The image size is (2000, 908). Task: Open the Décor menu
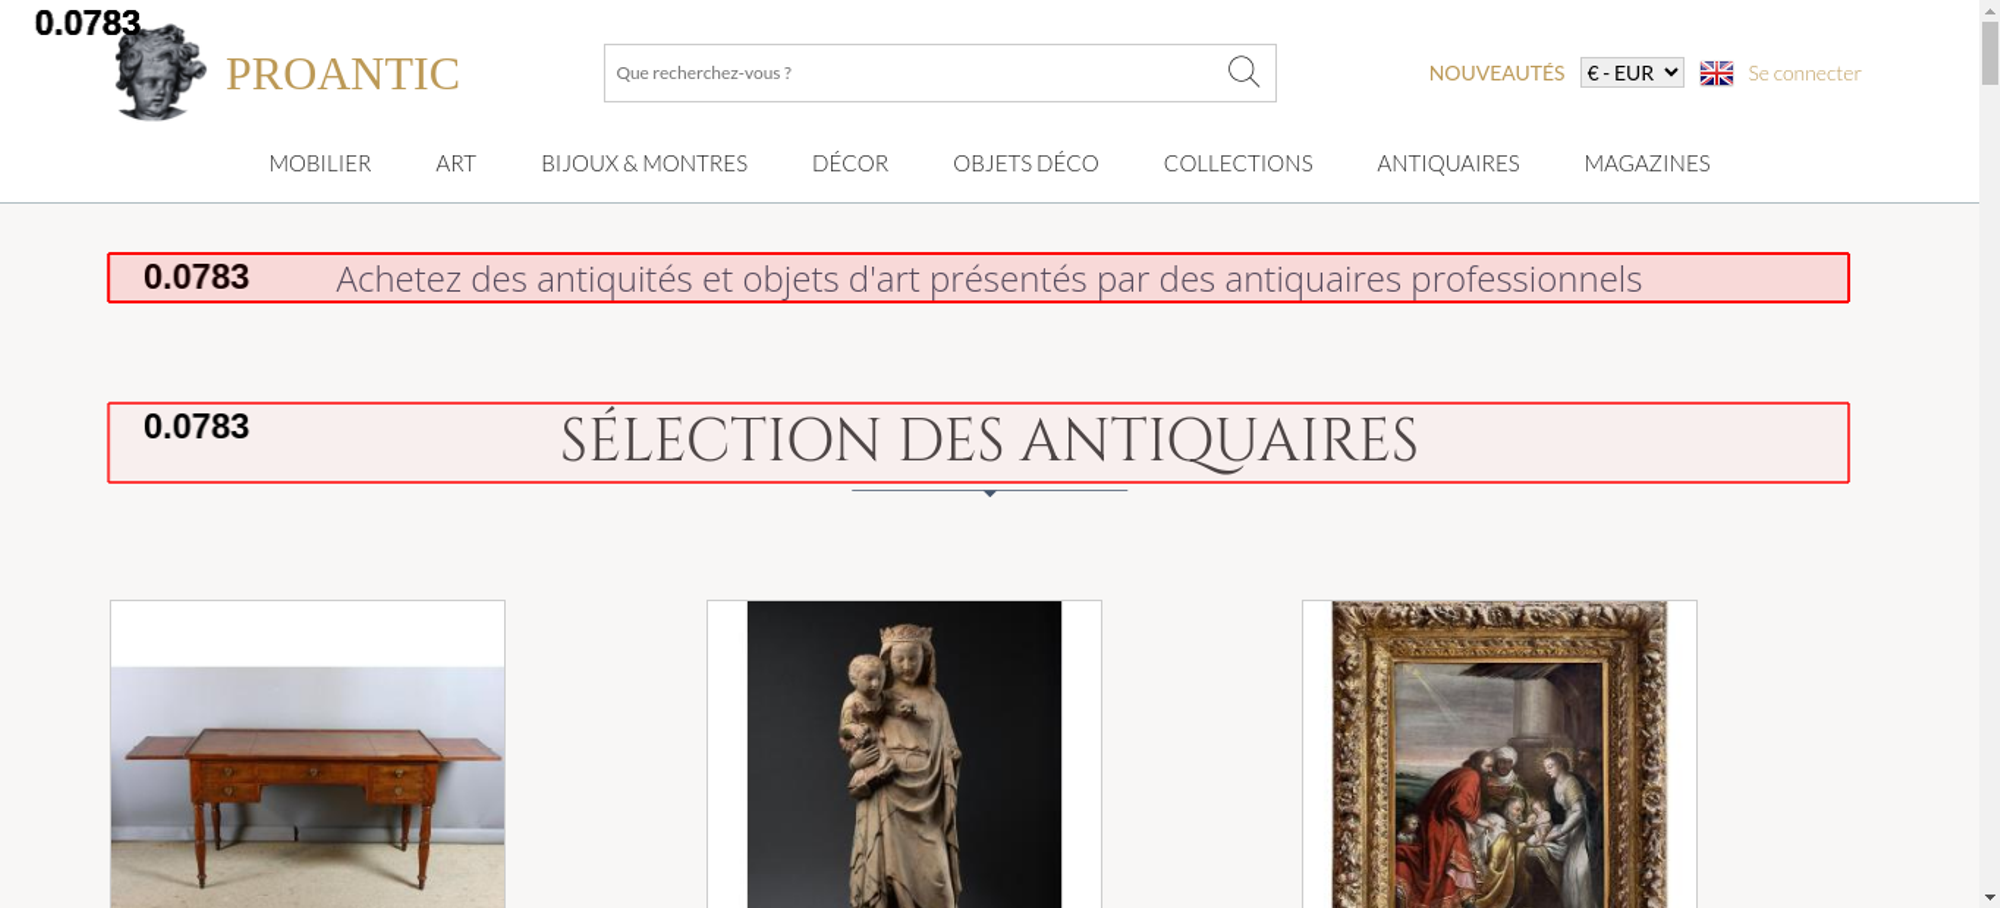(850, 163)
